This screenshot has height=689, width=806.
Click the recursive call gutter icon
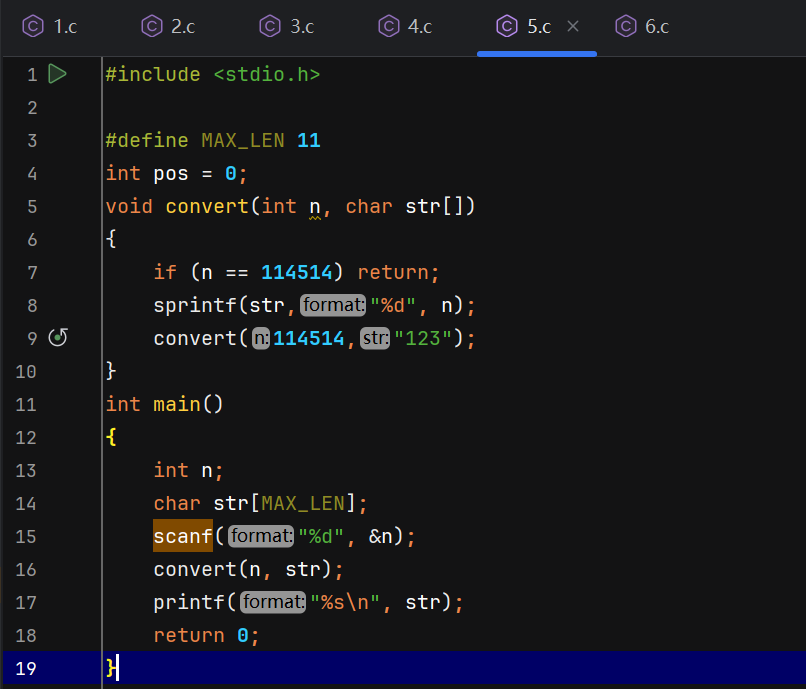tap(58, 338)
